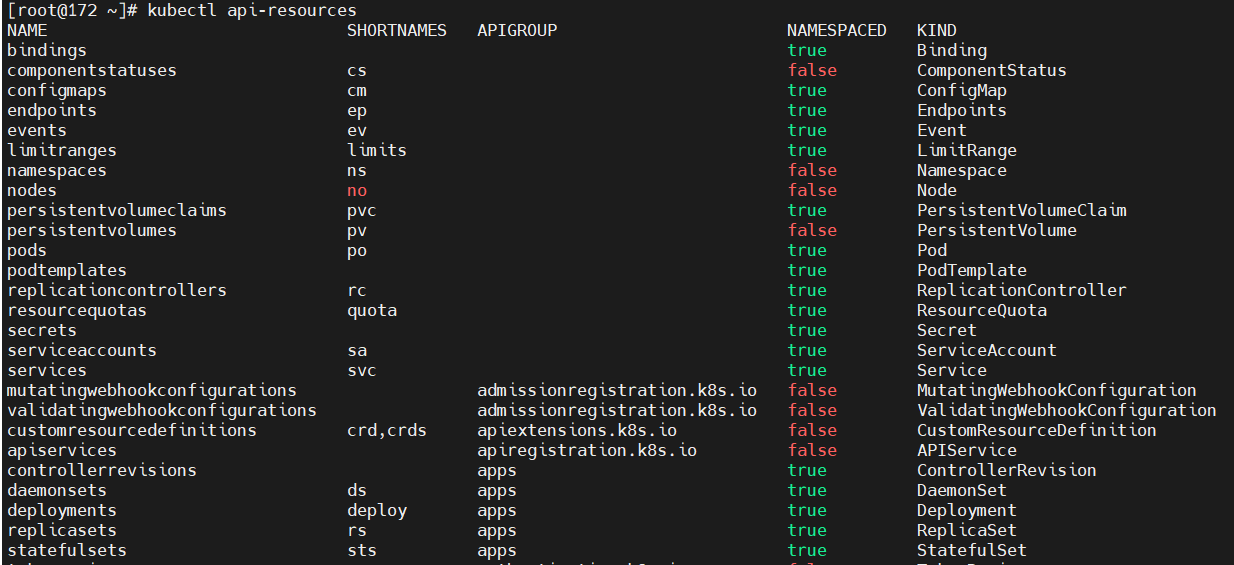Click the apiextensions.k8s.io API group
The image size is (1234, 565).
click(576, 430)
